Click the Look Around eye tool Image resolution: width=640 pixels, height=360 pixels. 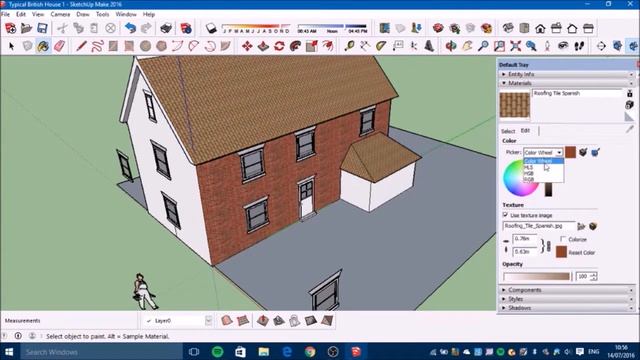563,46
